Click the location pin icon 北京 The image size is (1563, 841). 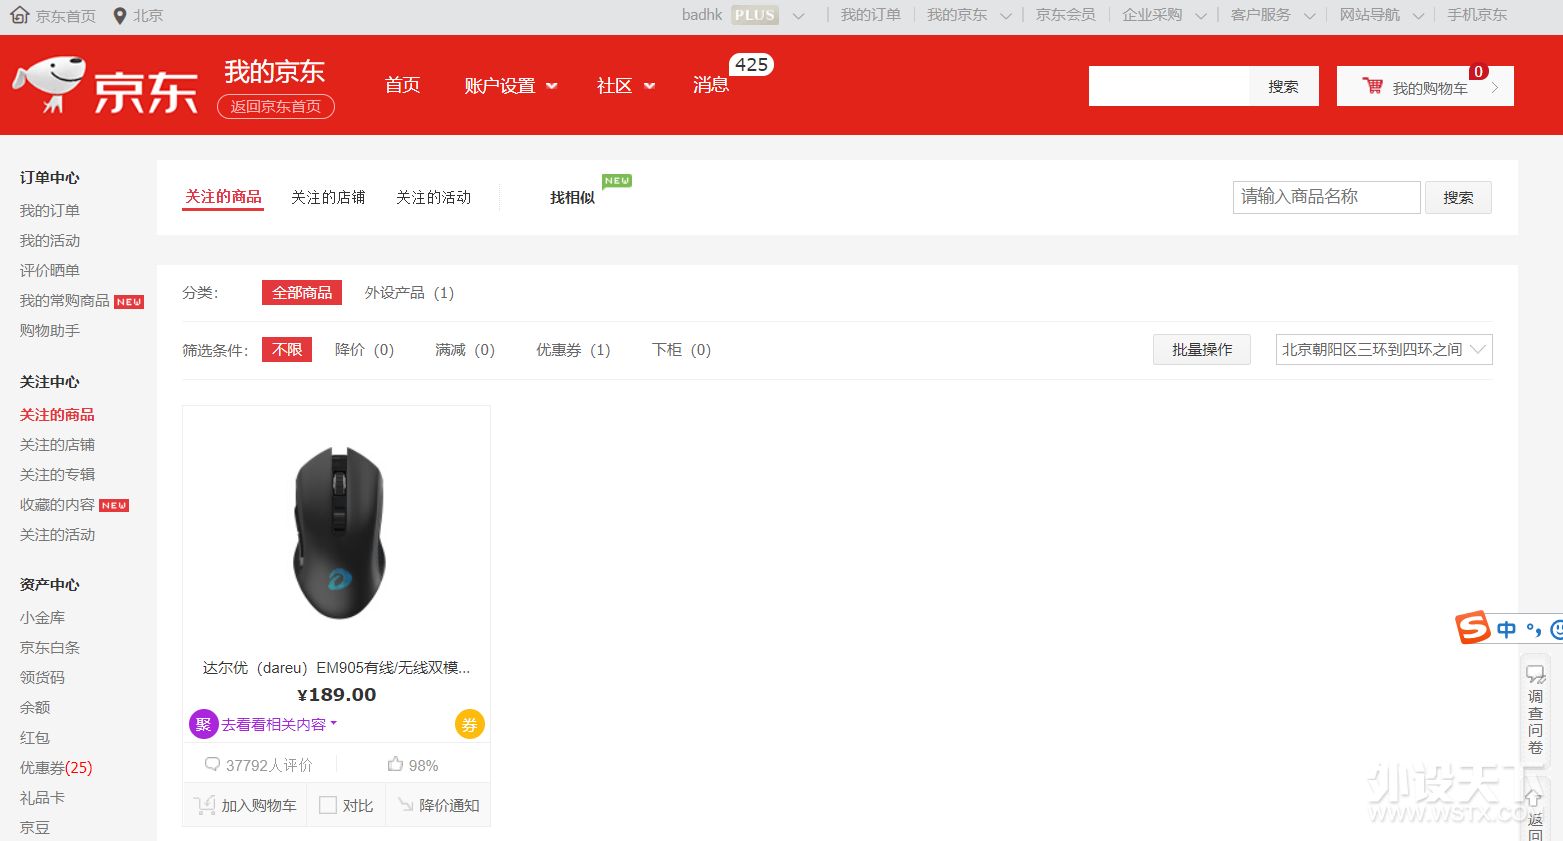(x=120, y=15)
